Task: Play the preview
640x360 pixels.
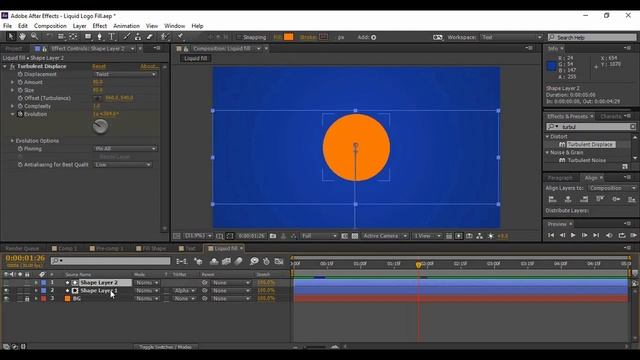Action: tap(573, 235)
